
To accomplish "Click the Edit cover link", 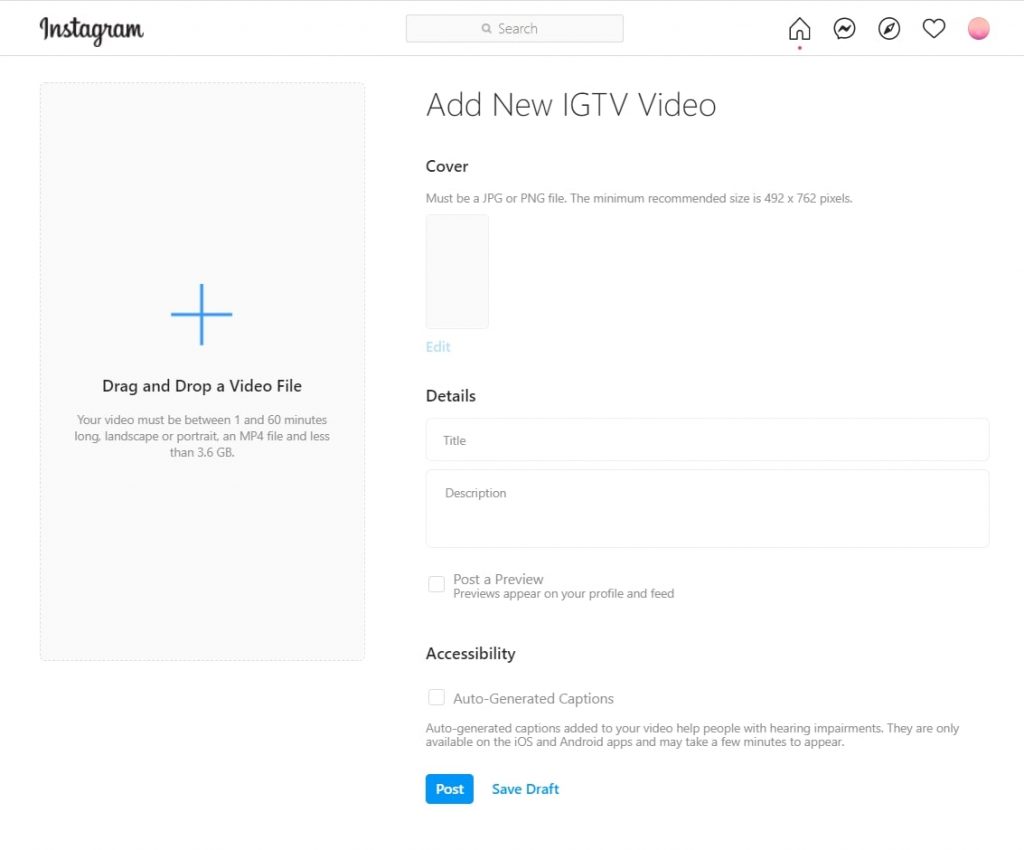I will (438, 347).
